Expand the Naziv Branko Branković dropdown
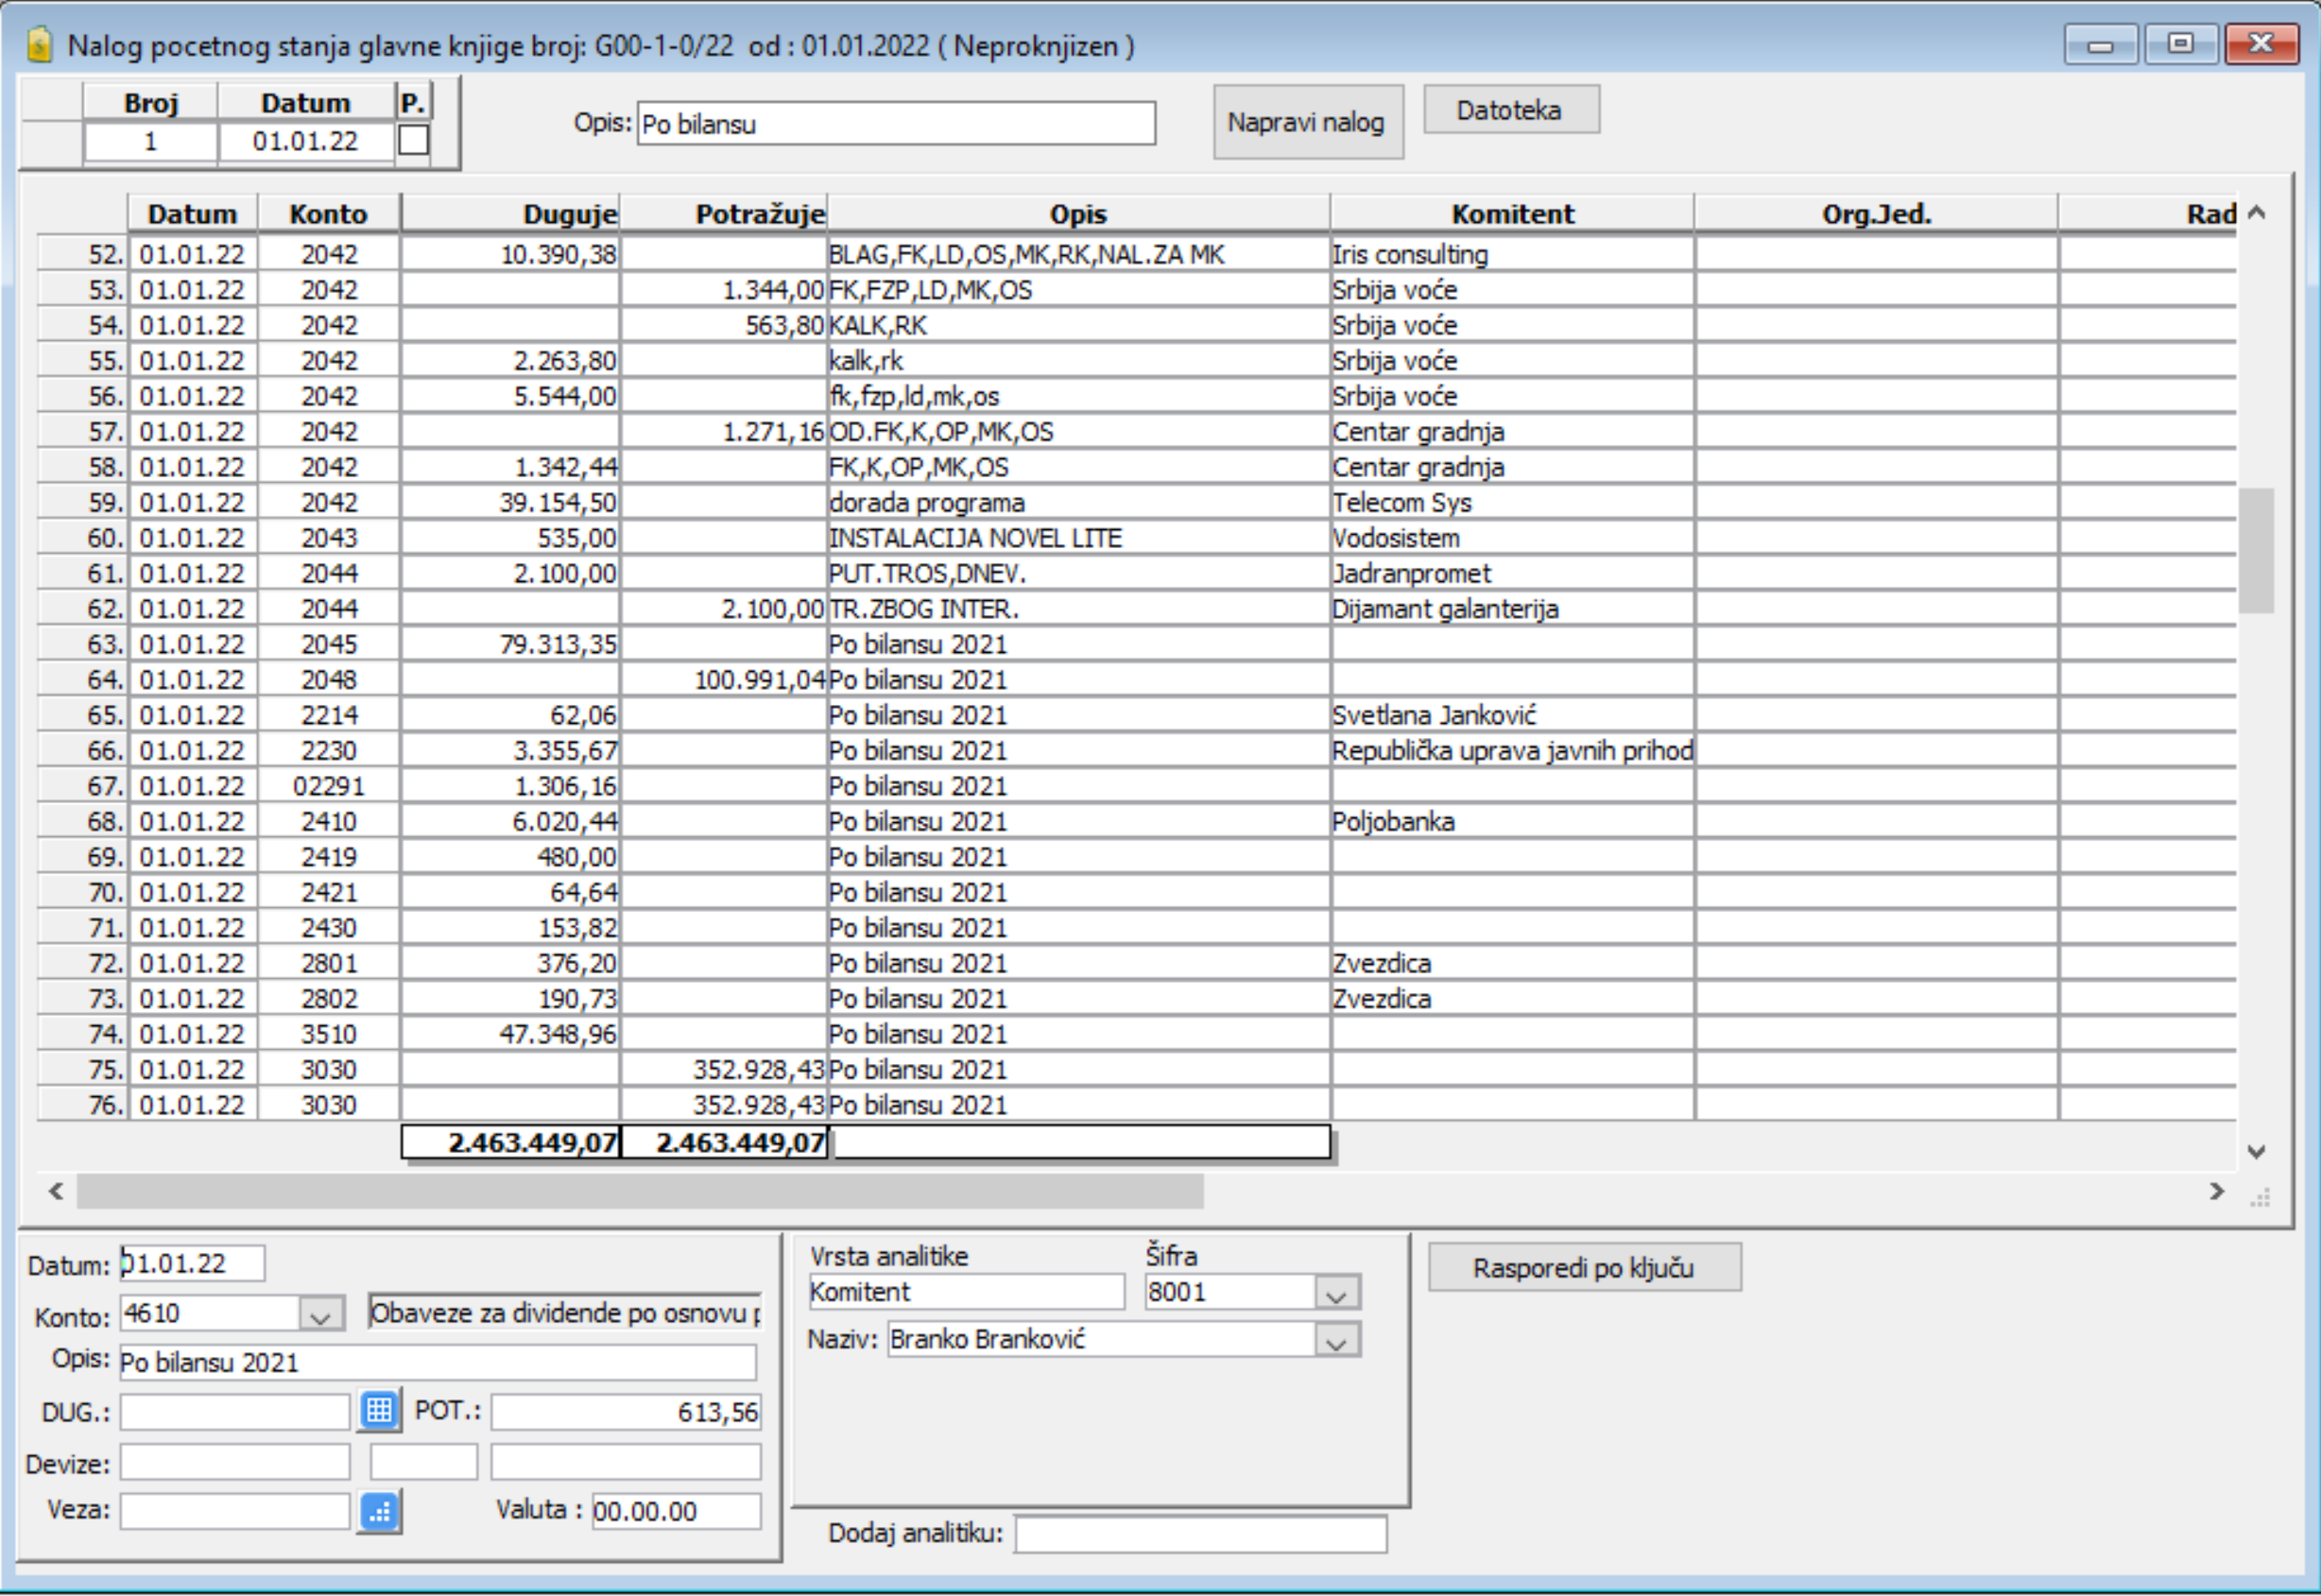 tap(1336, 1341)
